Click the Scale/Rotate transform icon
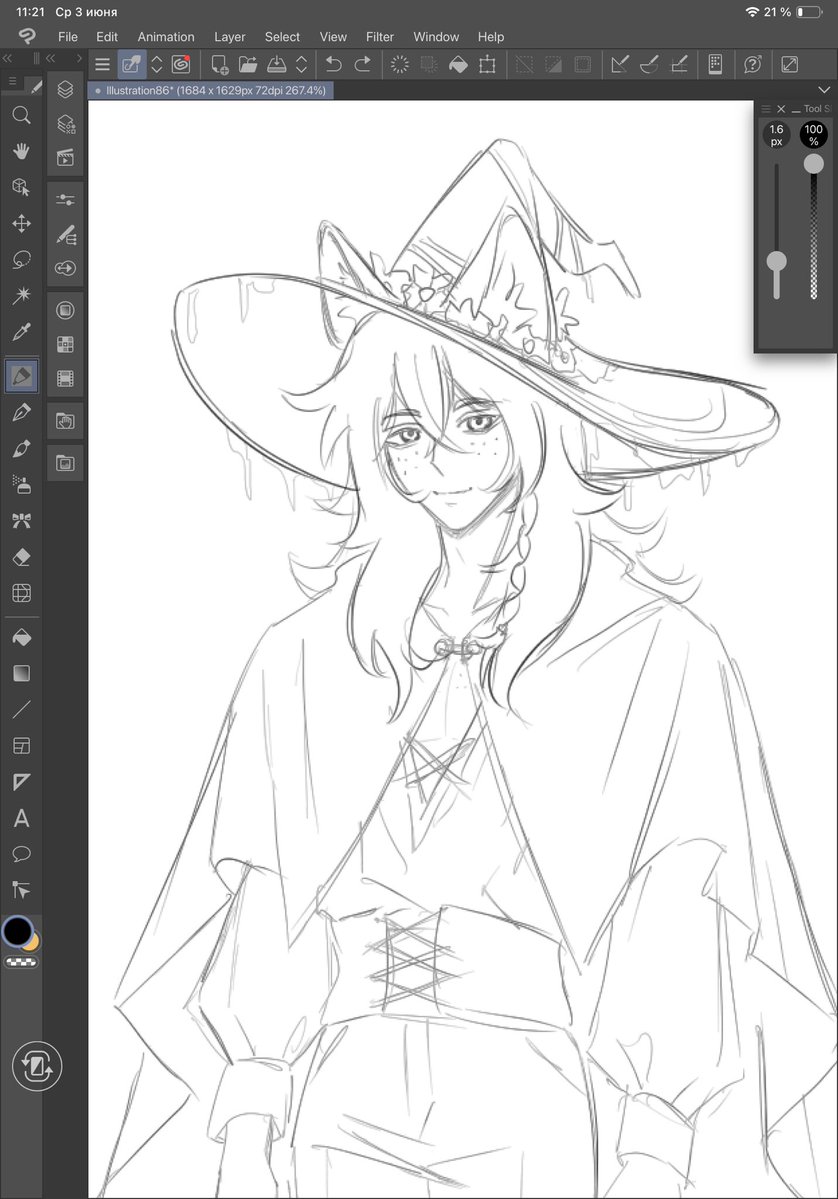 487,64
